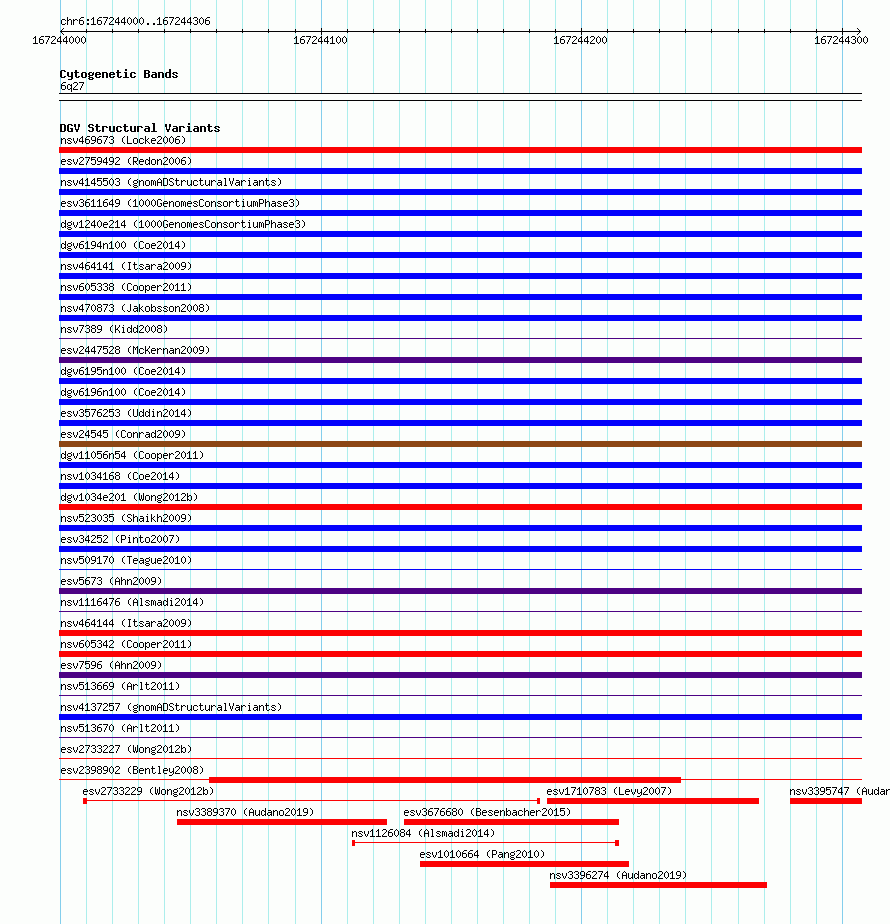
Task: Click the red bar under nsv469673 (Locke2006)
Action: pyautogui.click(x=460, y=150)
